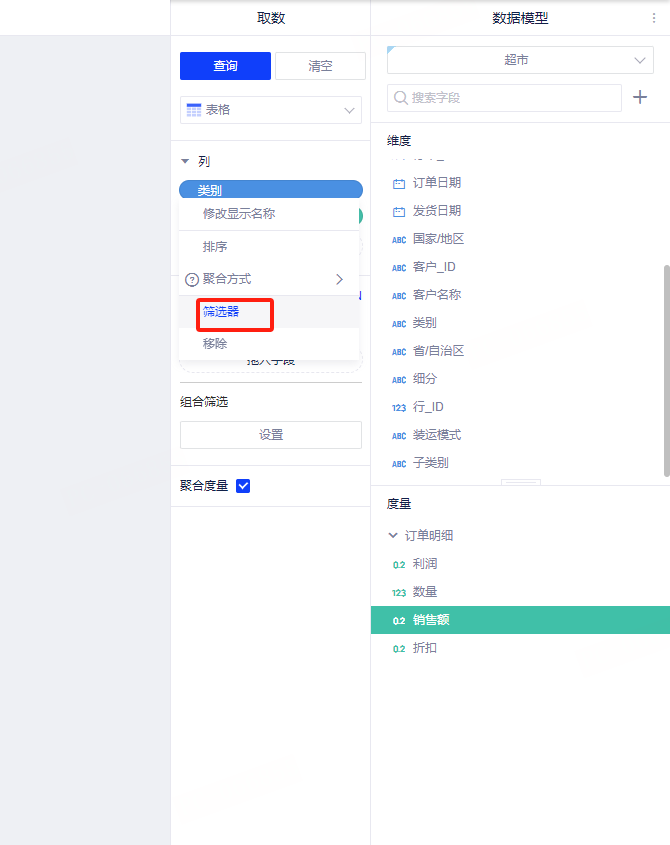Choose 排序 from the context menu
670x845 pixels.
click(x=215, y=247)
